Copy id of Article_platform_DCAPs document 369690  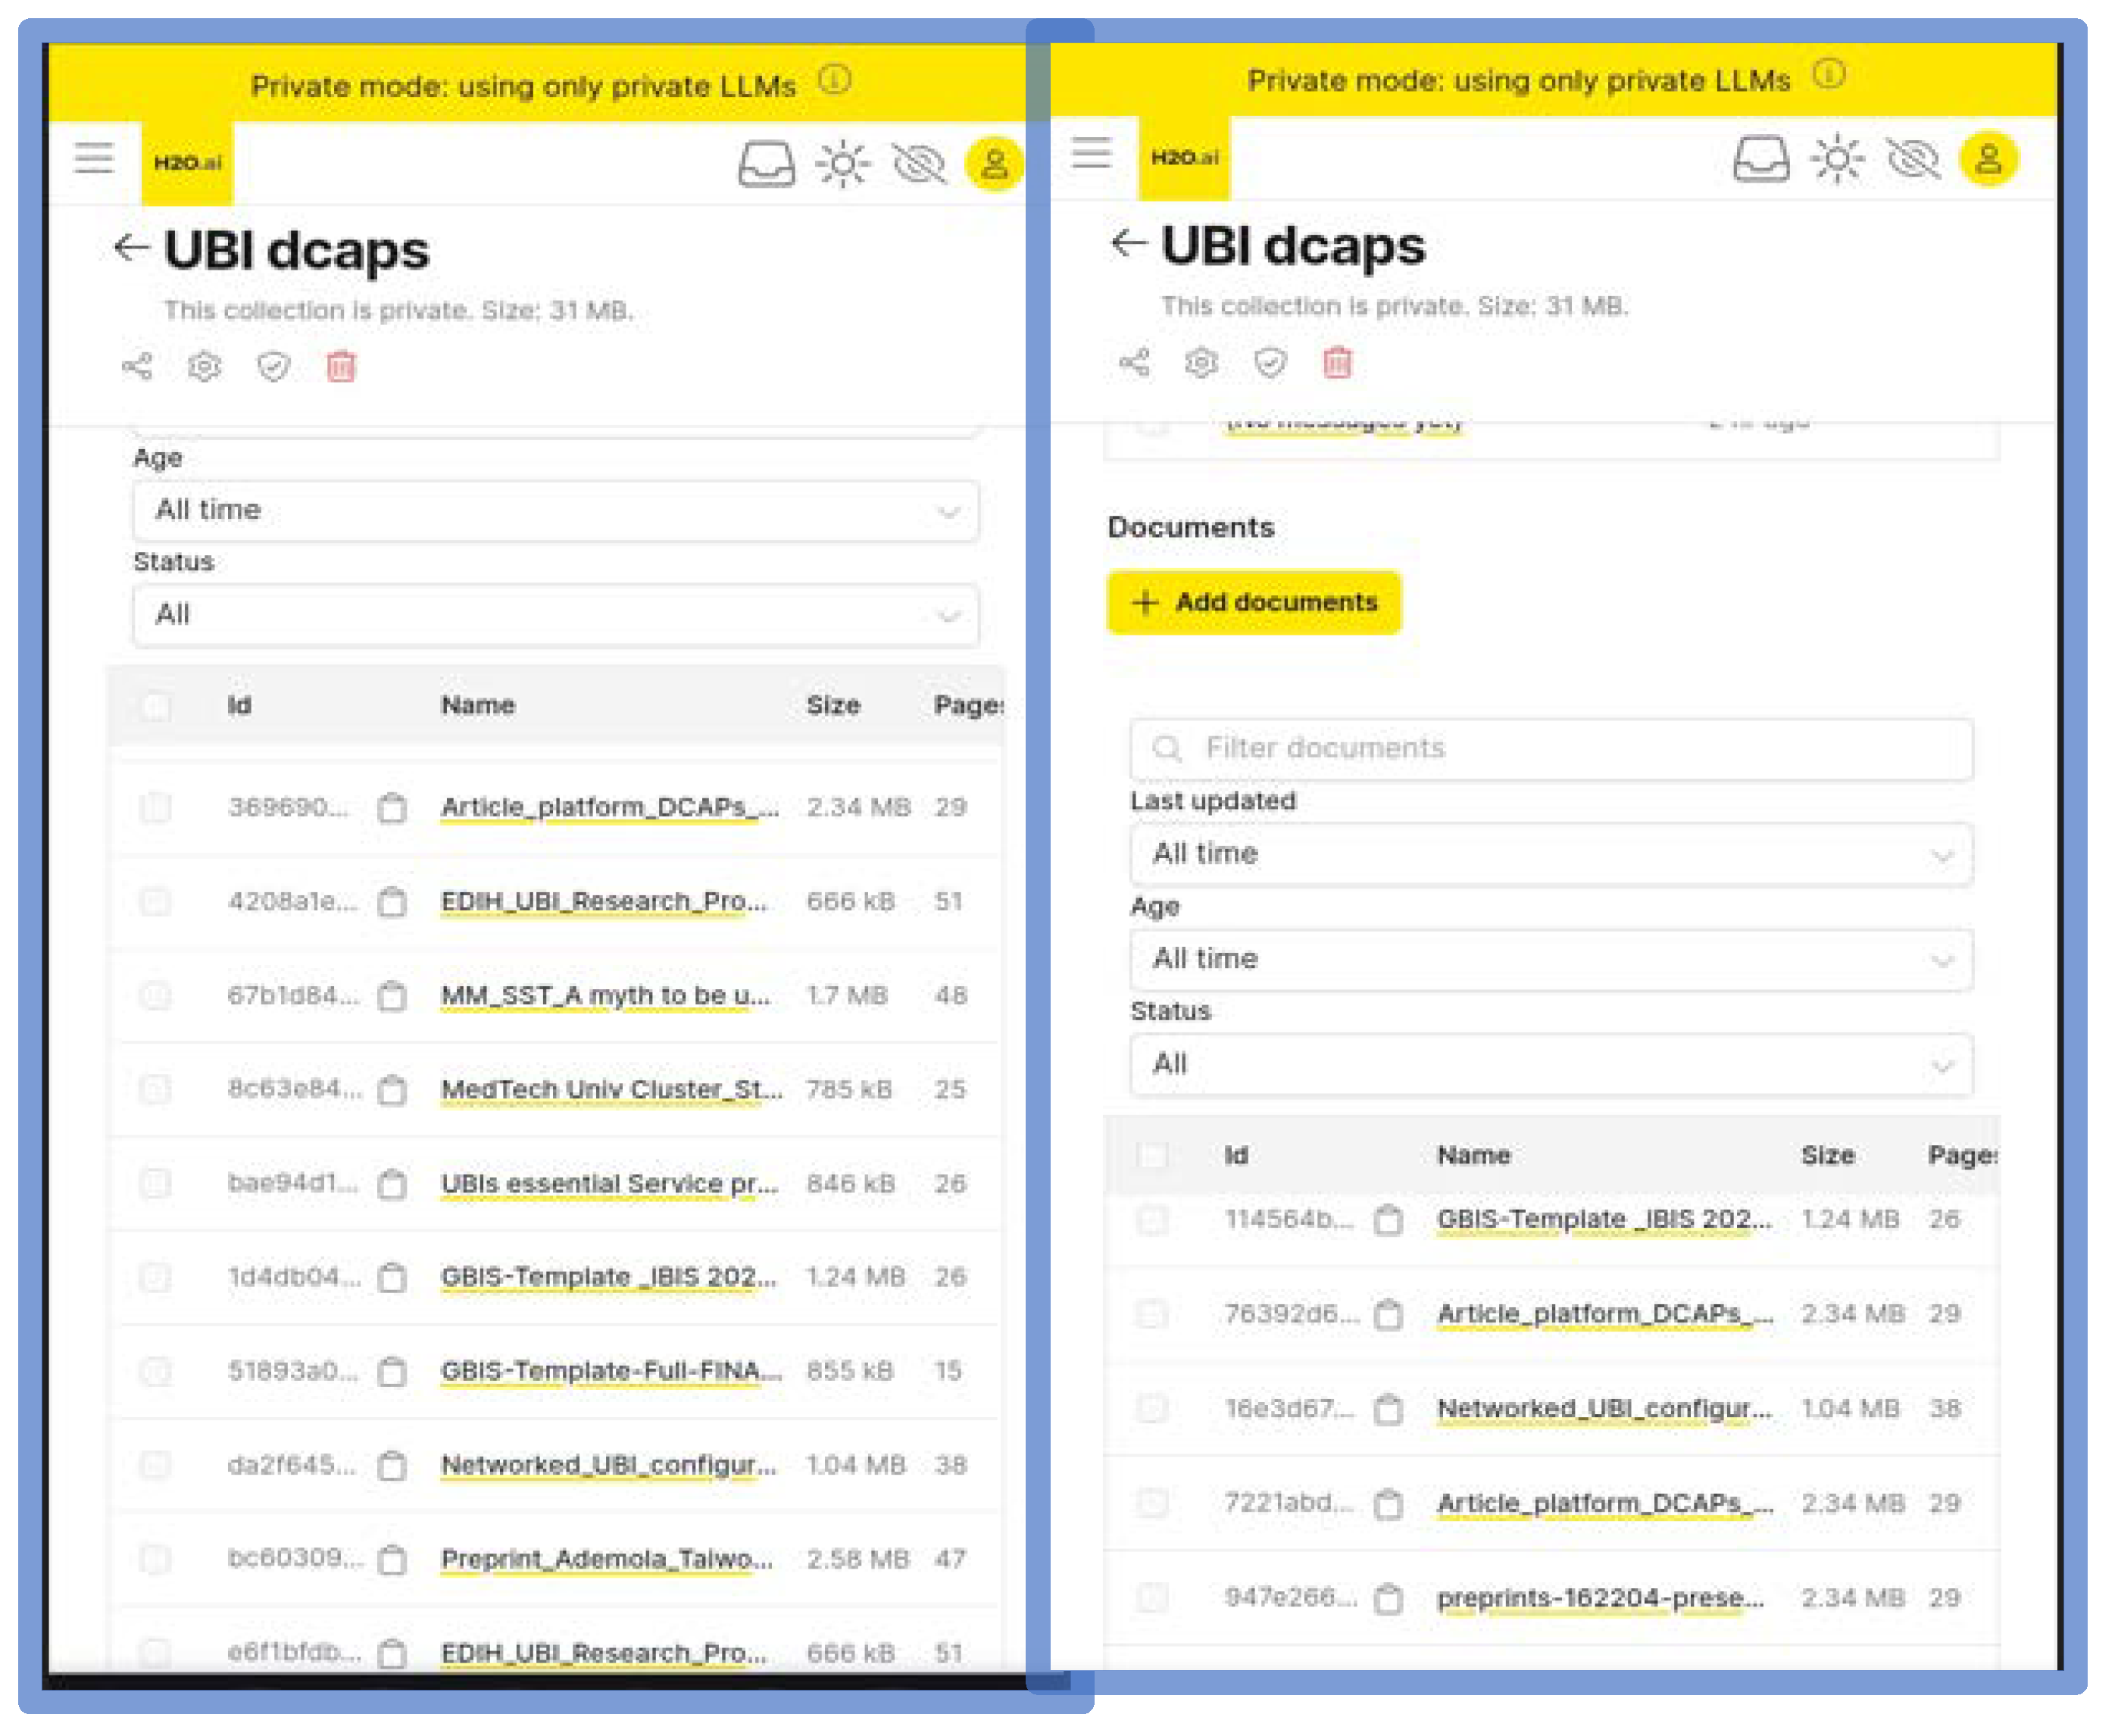tap(393, 808)
